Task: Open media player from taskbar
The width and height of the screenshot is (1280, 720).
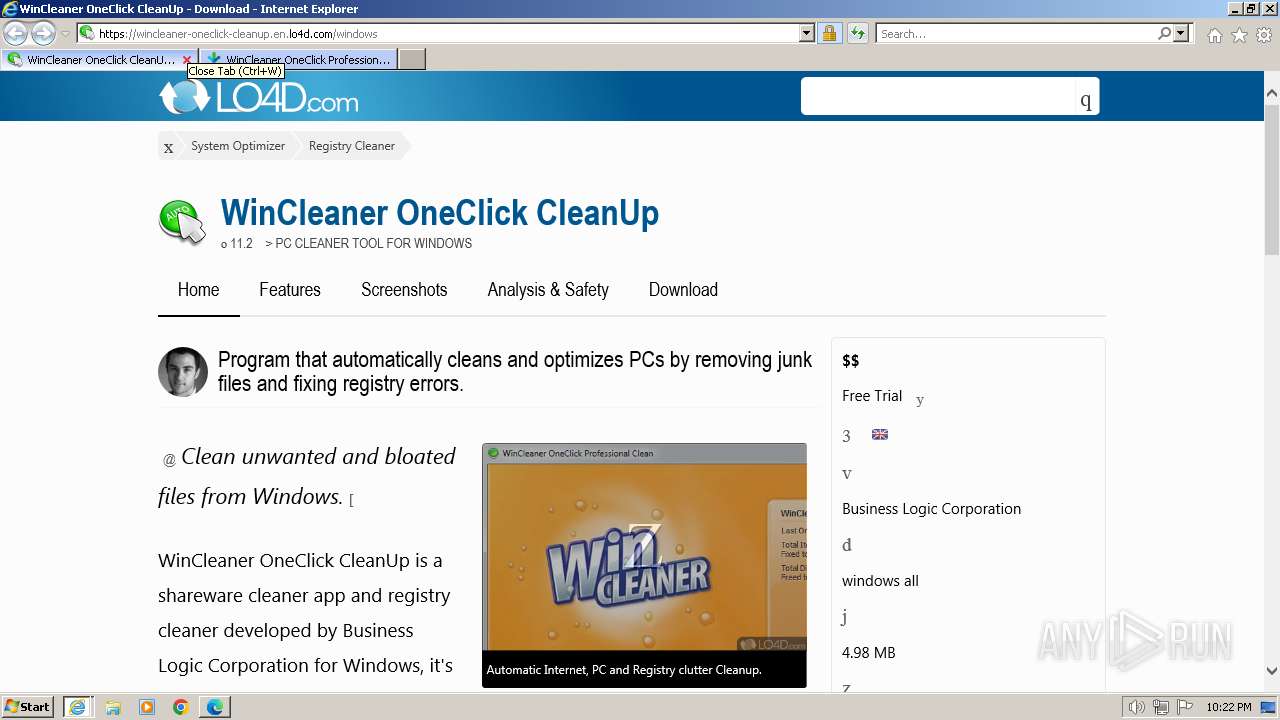Action: pyautogui.click(x=147, y=707)
